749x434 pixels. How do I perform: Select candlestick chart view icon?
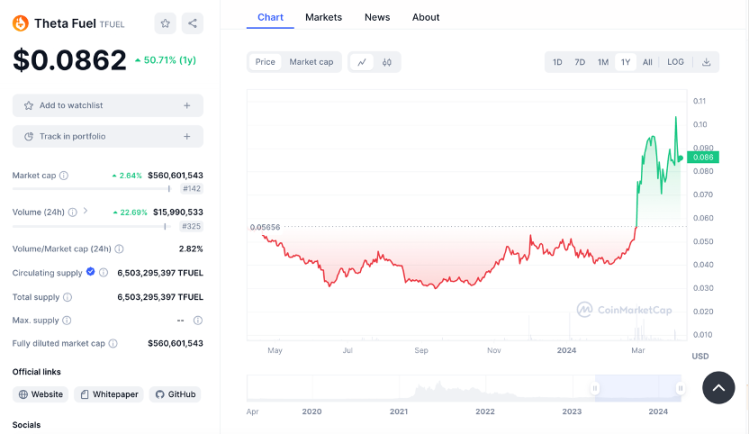pos(387,62)
